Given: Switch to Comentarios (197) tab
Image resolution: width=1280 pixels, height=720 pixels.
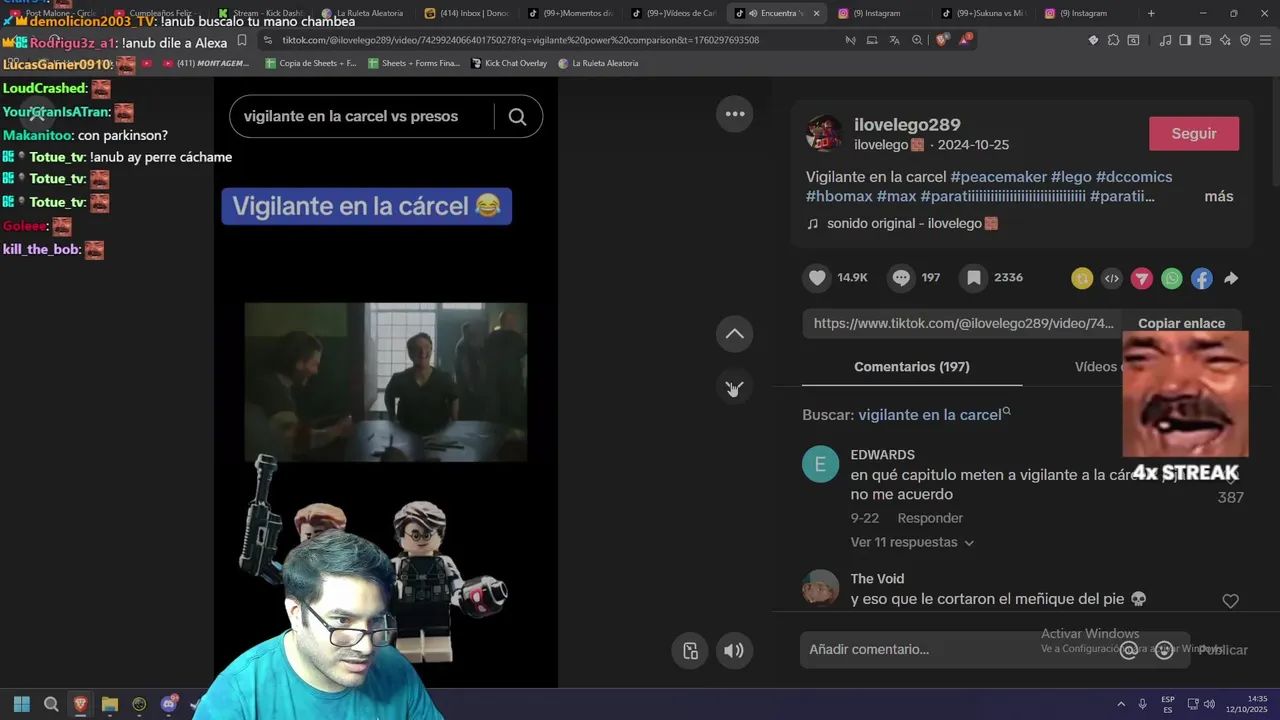Looking at the screenshot, I should 912,367.
